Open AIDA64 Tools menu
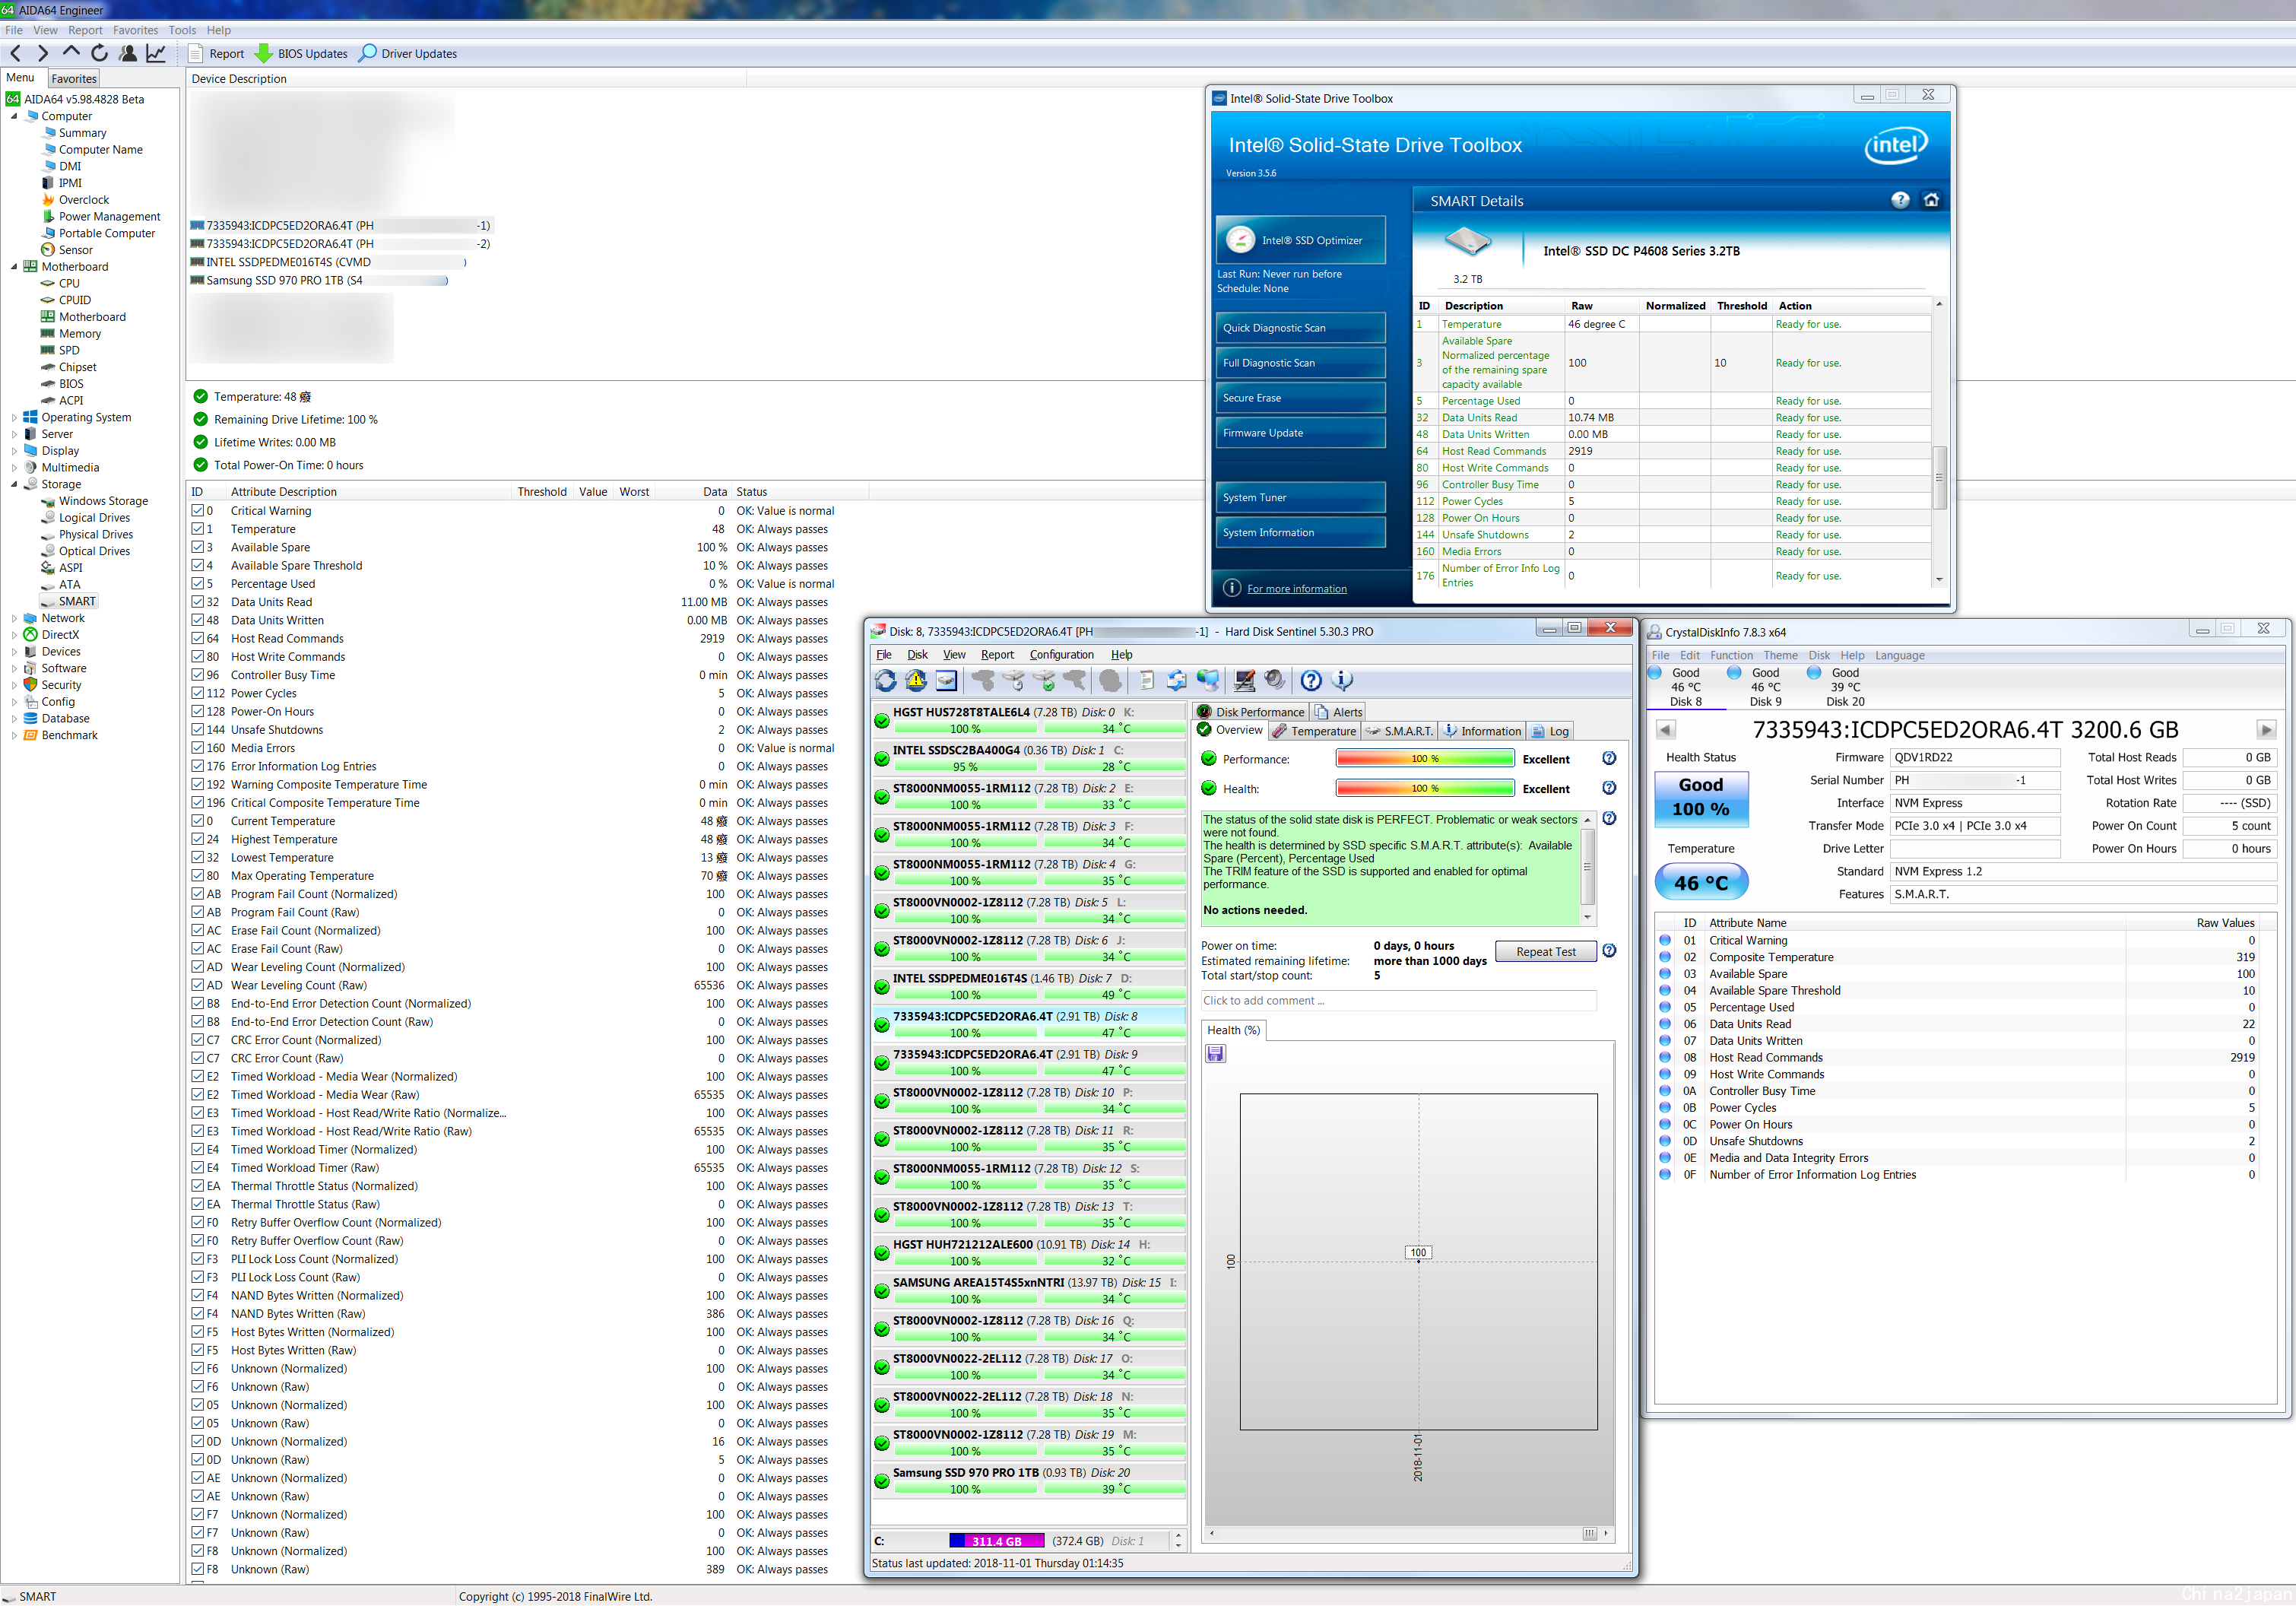The image size is (2296, 1606). click(182, 30)
